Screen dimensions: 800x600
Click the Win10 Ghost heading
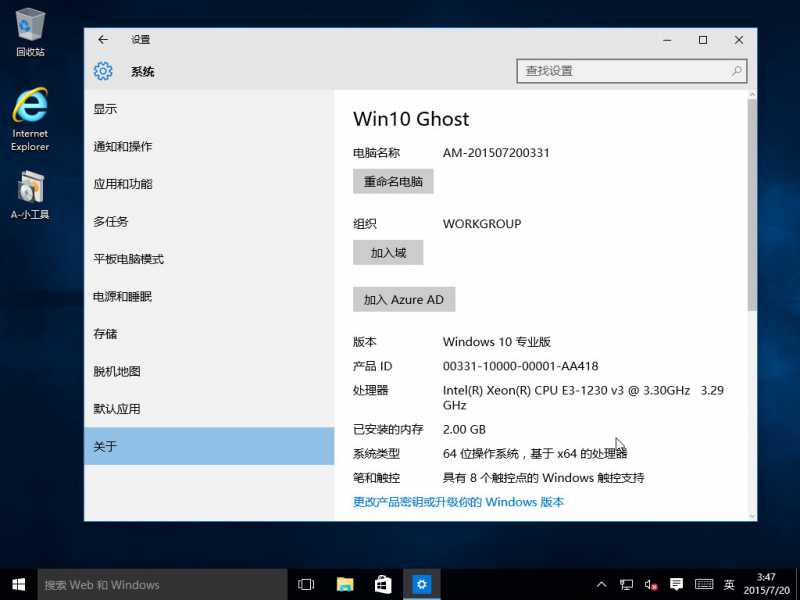[x=411, y=119]
